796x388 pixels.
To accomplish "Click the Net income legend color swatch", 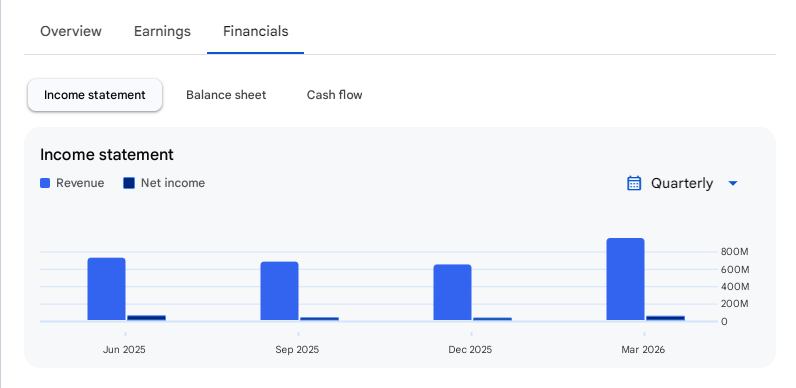I will pos(129,183).
